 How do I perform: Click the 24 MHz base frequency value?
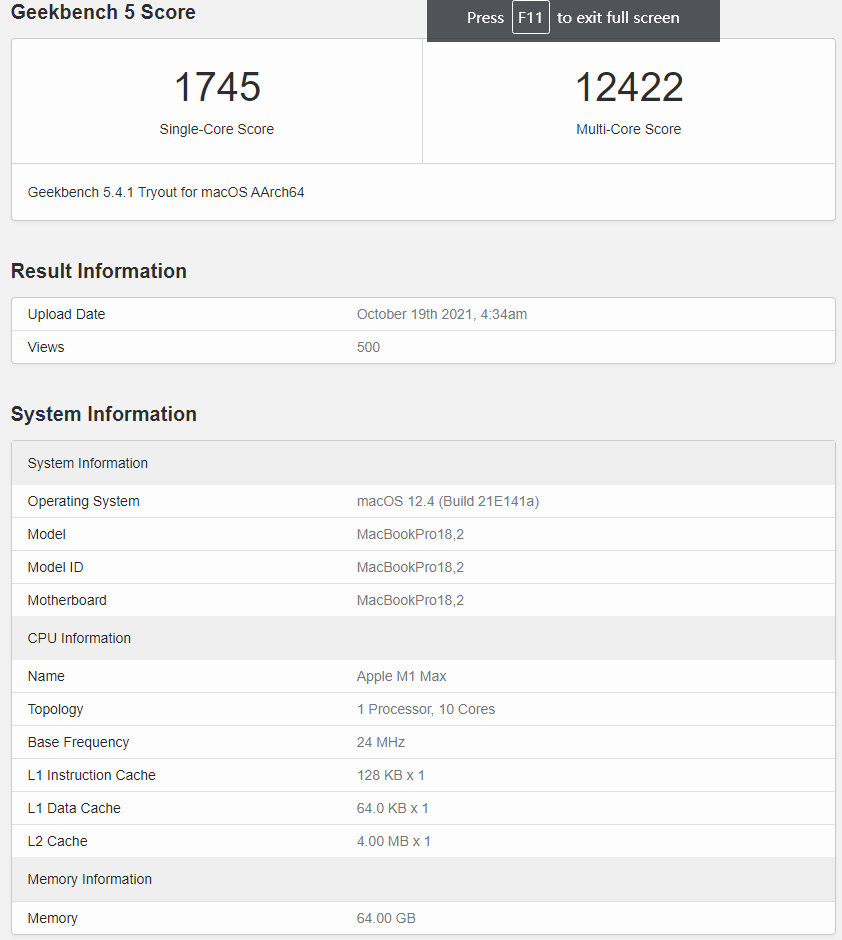coord(380,742)
